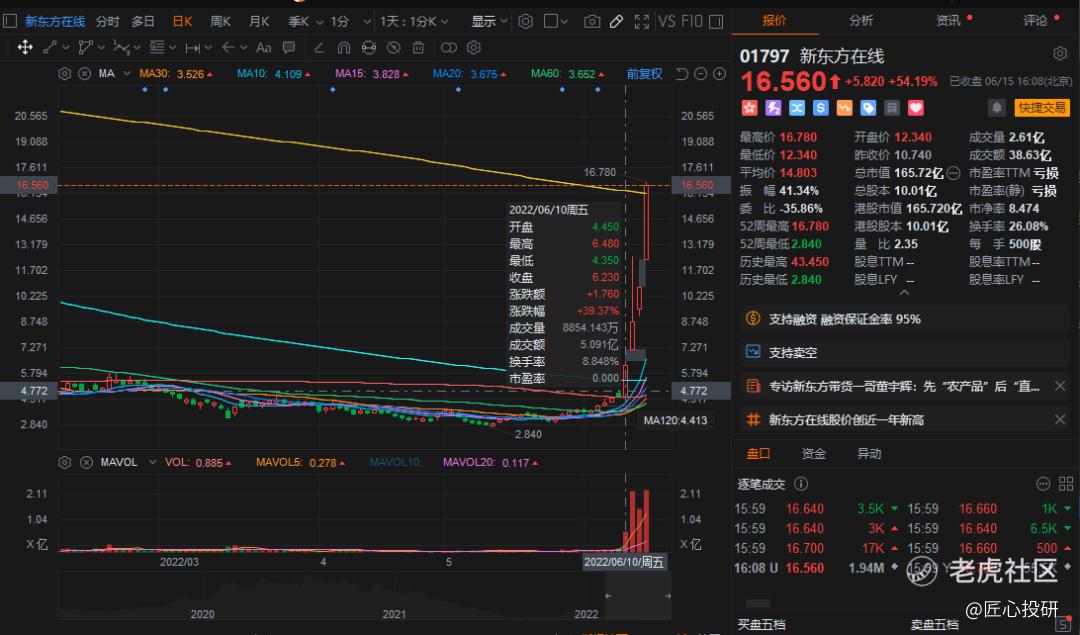
Task: Open MAVOL indicator settings gear
Action: 65,462
